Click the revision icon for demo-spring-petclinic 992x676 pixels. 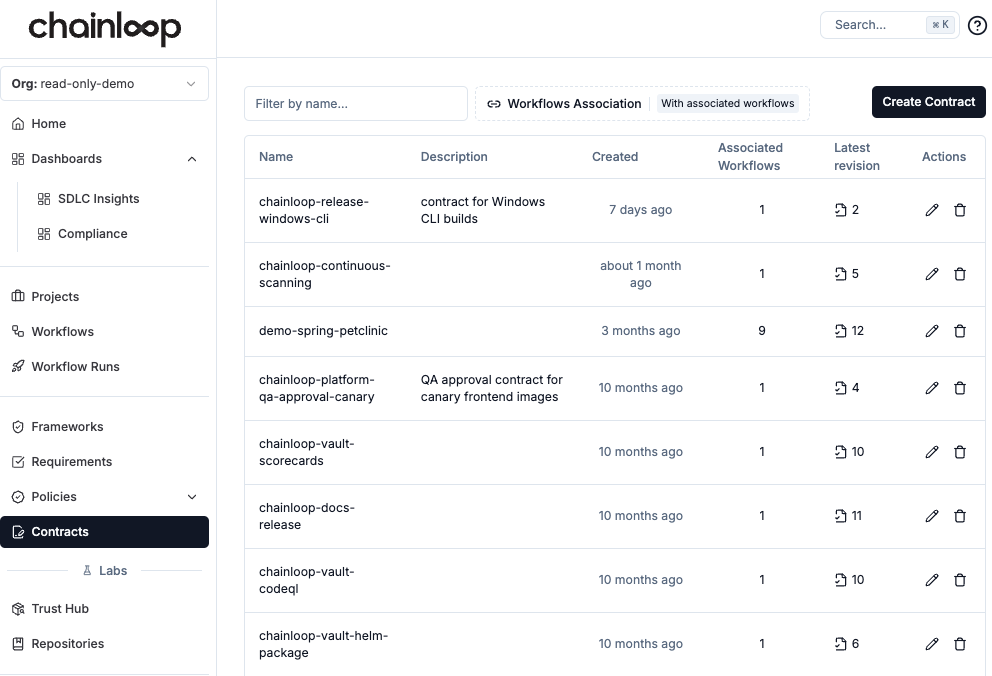(840, 331)
